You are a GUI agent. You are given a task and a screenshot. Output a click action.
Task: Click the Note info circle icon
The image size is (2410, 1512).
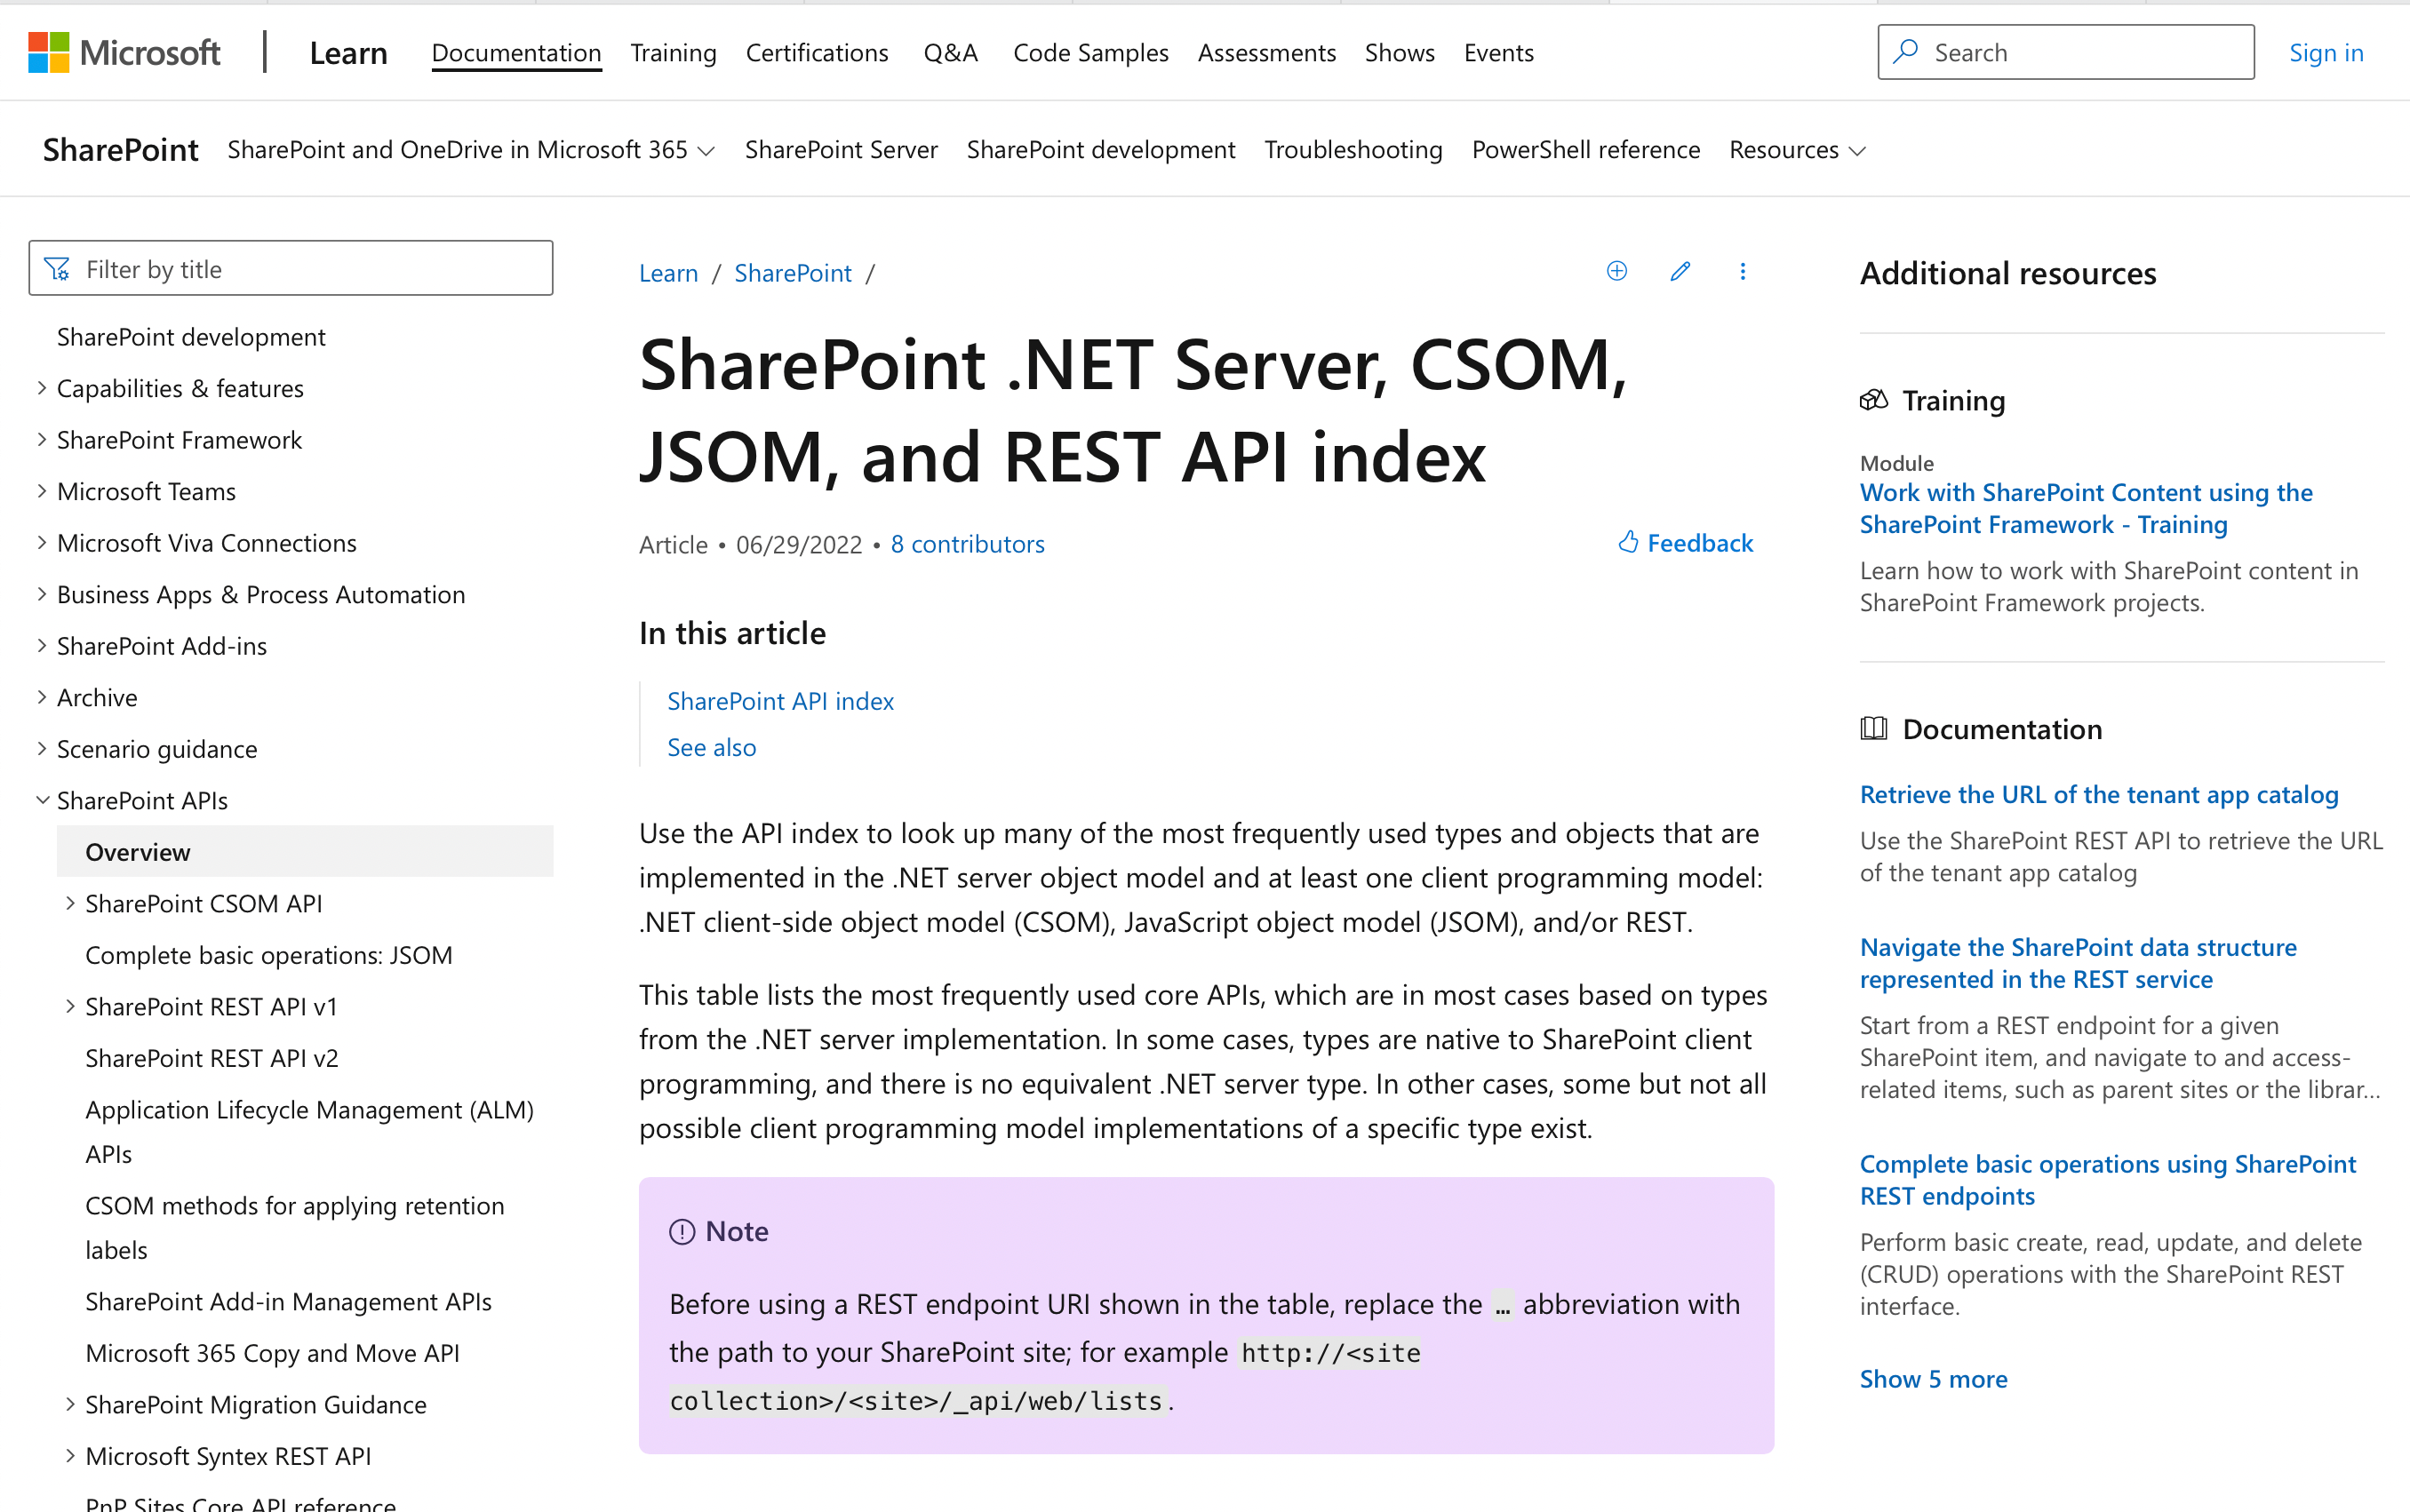[682, 1231]
